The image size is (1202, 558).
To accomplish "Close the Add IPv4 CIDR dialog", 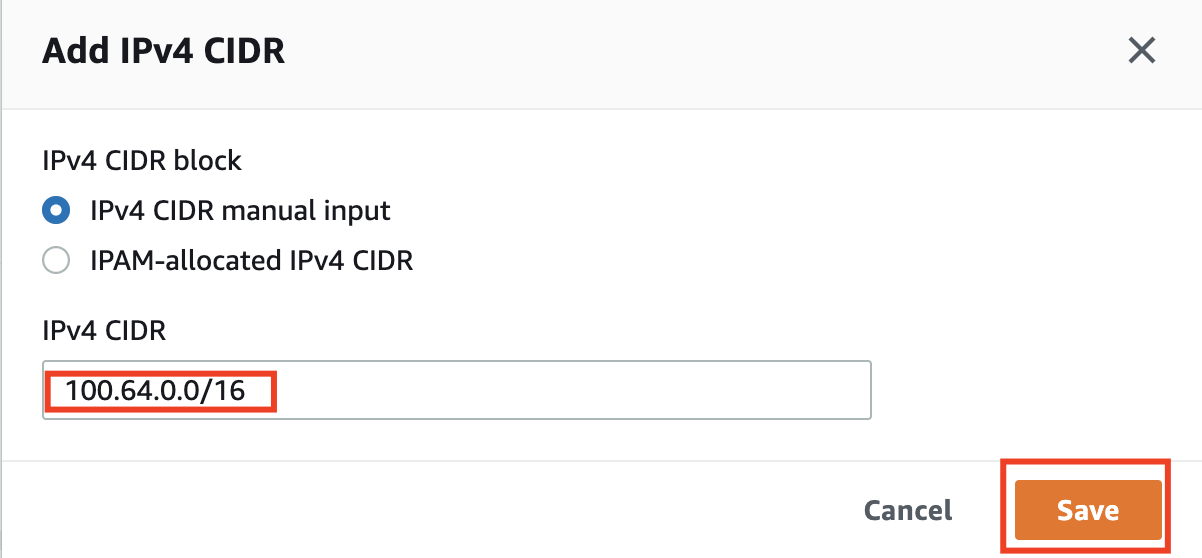I will [x=1141, y=50].
